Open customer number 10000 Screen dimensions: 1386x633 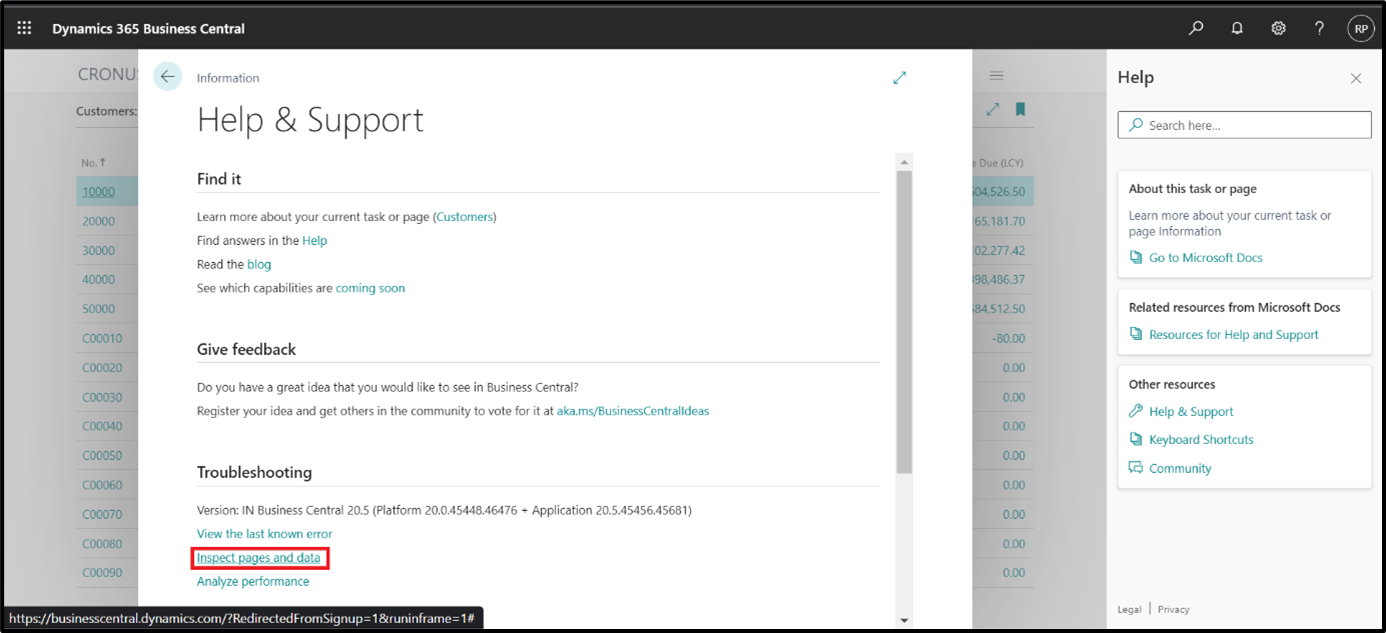click(x=98, y=192)
